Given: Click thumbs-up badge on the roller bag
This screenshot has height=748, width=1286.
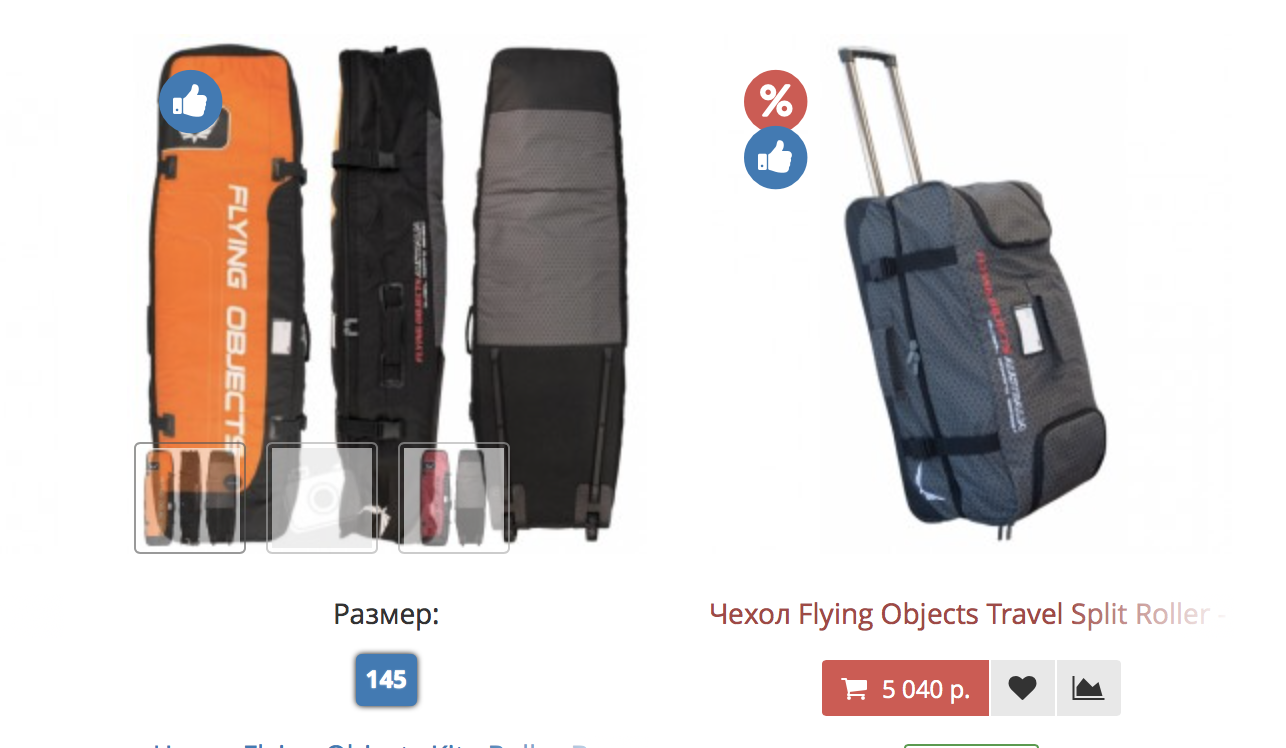Looking at the screenshot, I should (x=775, y=158).
